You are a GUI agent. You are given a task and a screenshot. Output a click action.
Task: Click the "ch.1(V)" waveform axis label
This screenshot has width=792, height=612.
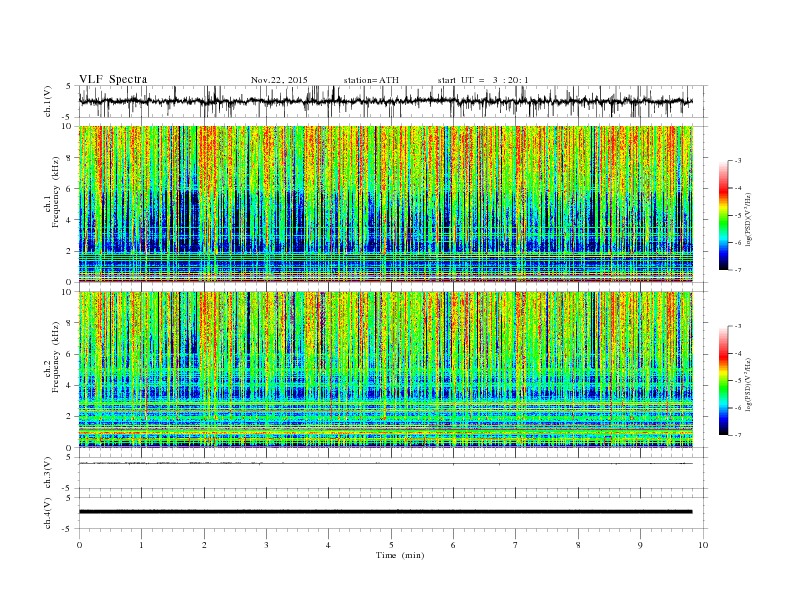click(48, 101)
